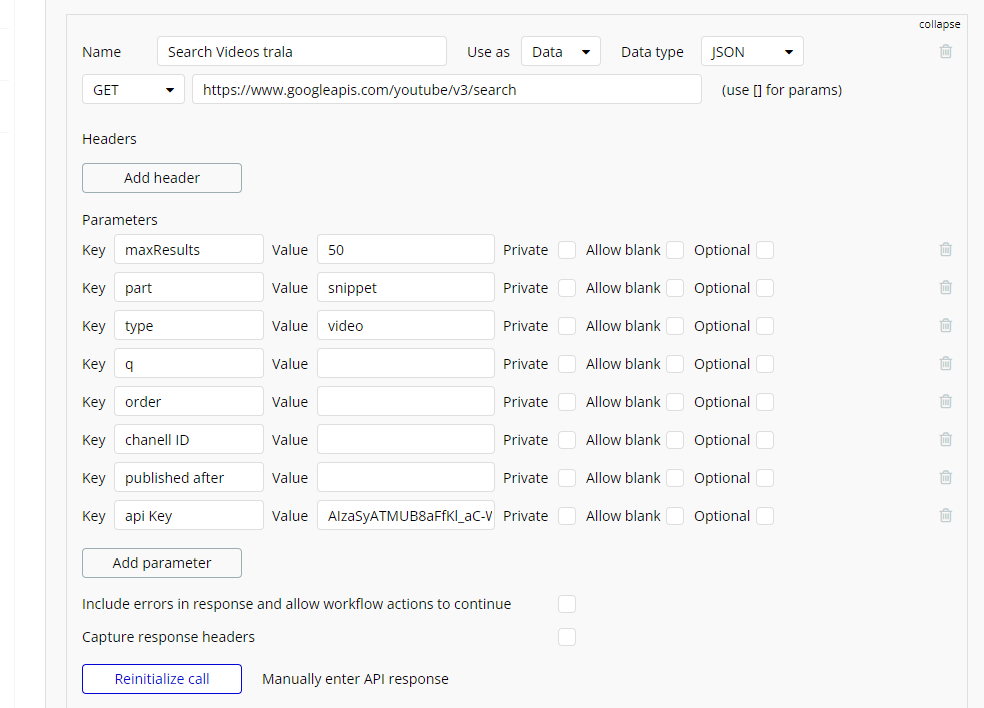Enable Allow blank for q parameter
The image size is (984, 708).
pos(675,364)
